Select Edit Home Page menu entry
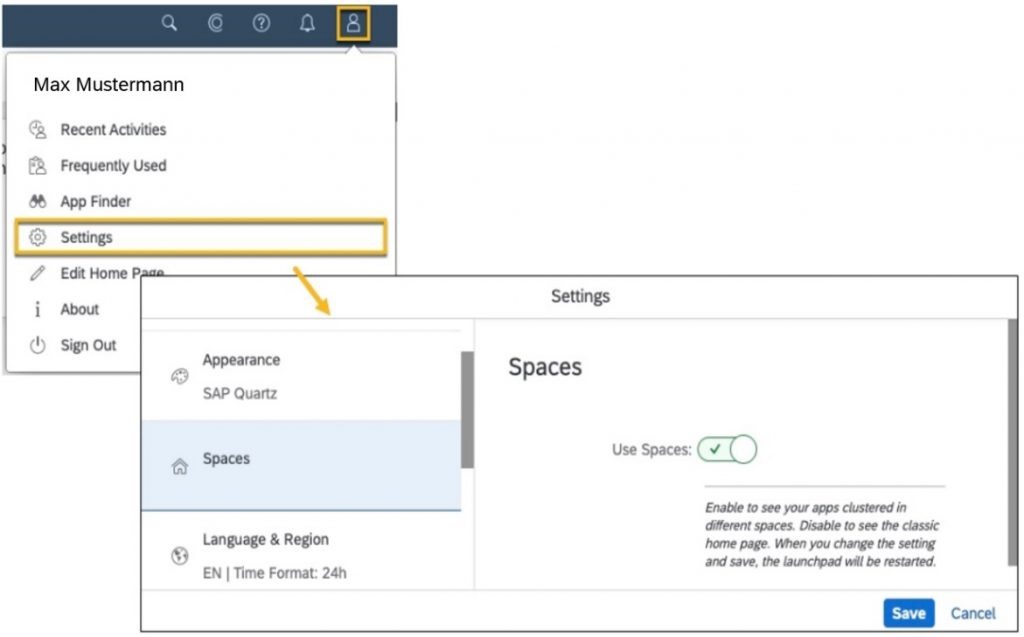 click(x=110, y=274)
